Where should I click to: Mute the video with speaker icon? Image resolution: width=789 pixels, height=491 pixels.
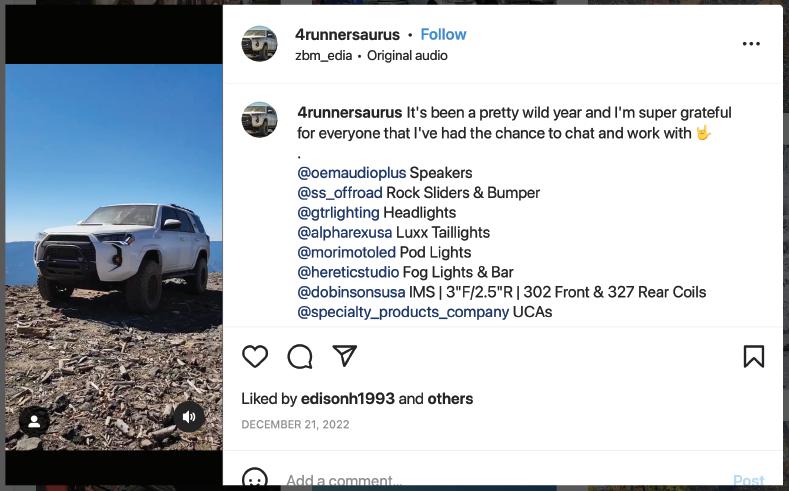189,417
